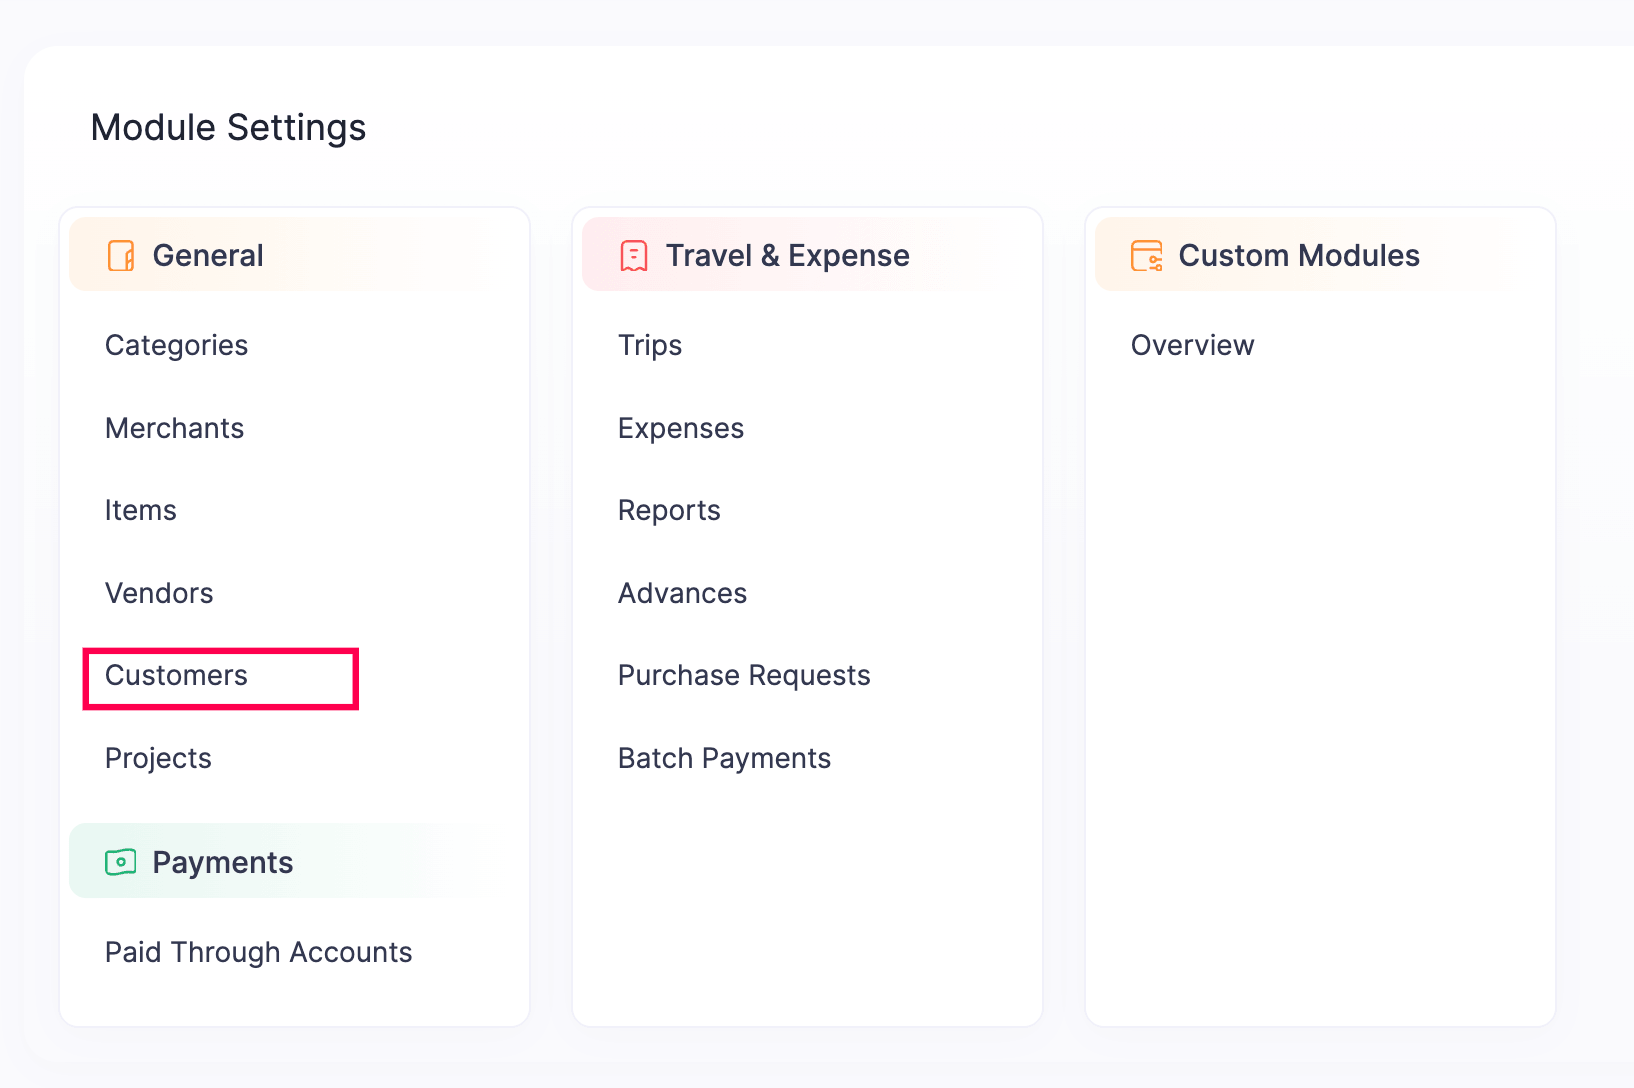This screenshot has width=1634, height=1088.
Task: Open Advances settings
Action: [682, 593]
